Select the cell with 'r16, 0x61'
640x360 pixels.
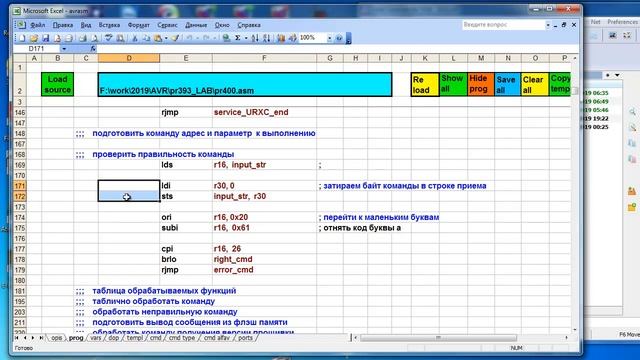coord(264,228)
